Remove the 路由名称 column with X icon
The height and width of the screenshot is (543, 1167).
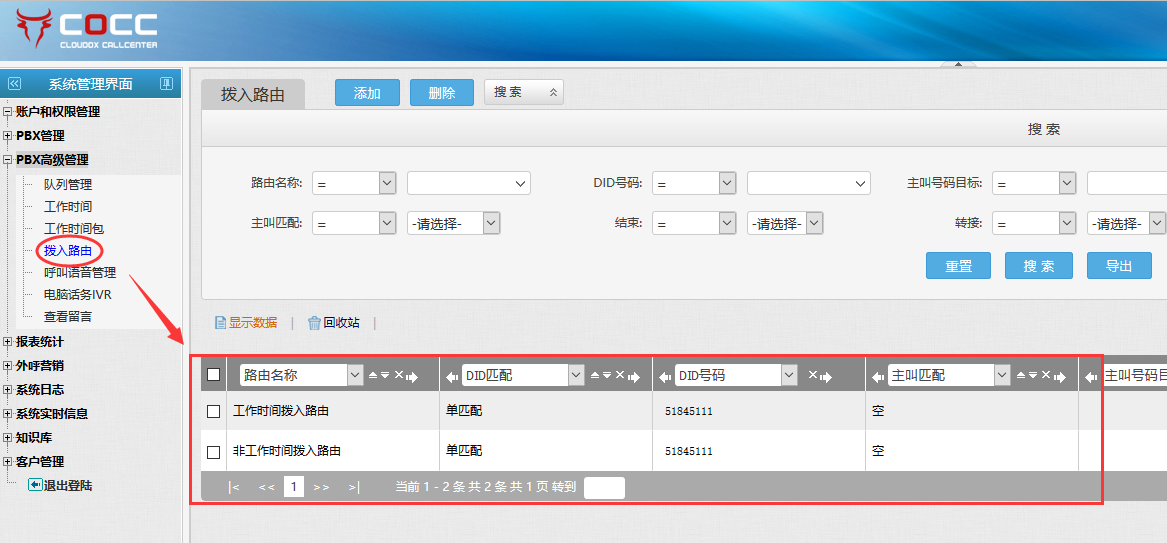(398, 376)
